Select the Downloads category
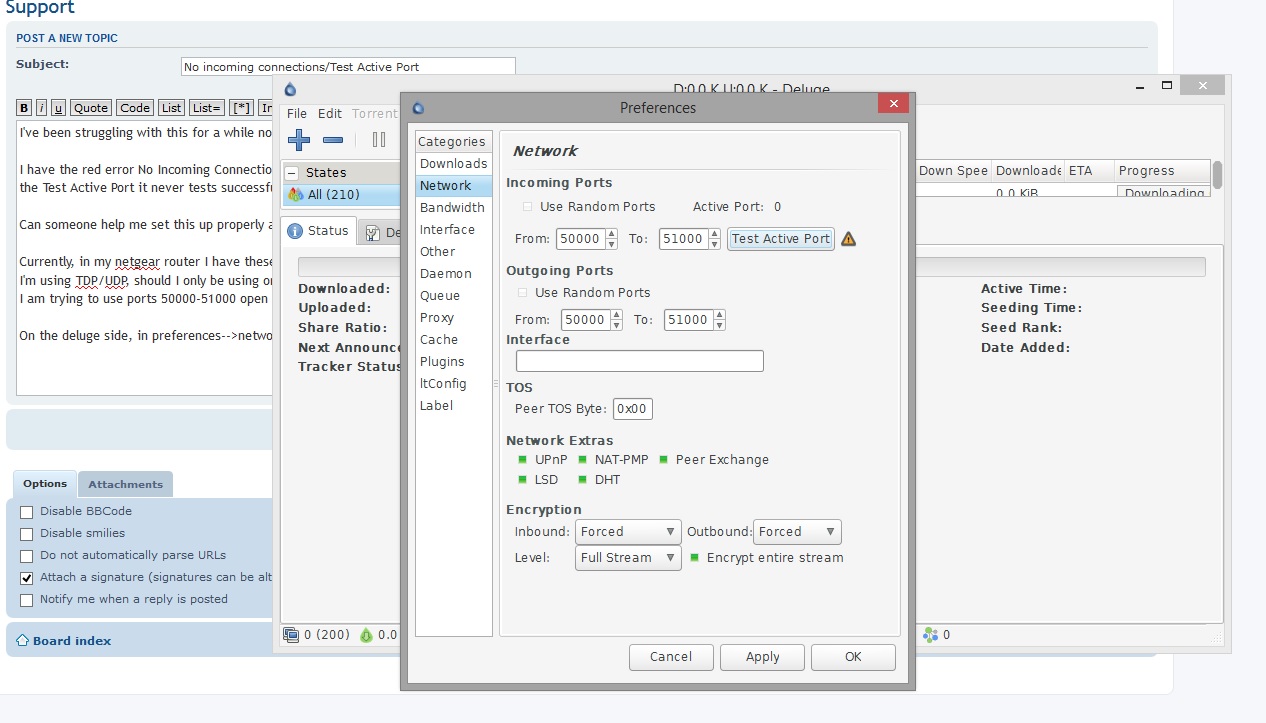Screen dimensions: 1266x723 pos(454,164)
